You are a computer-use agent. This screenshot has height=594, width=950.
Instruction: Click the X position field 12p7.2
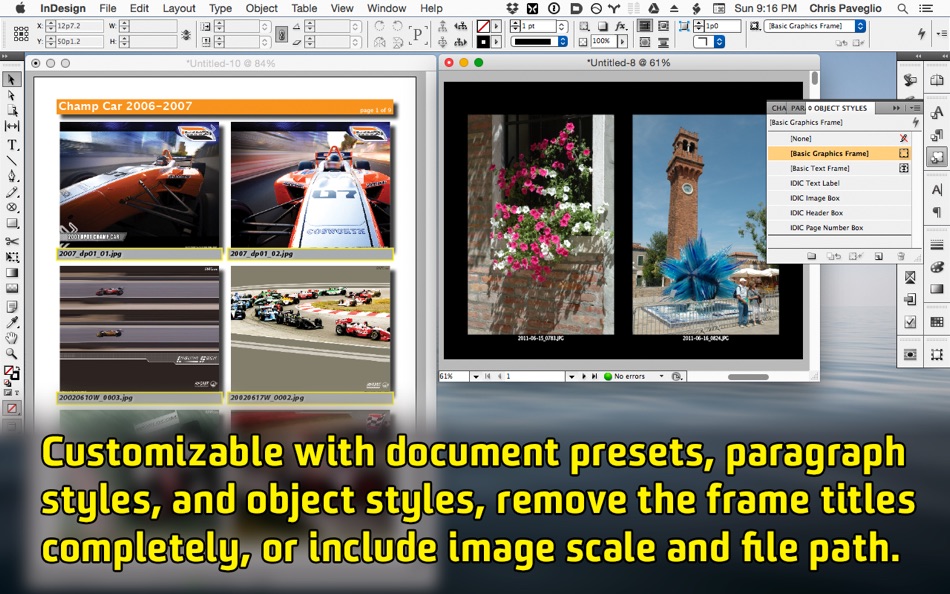pos(79,26)
